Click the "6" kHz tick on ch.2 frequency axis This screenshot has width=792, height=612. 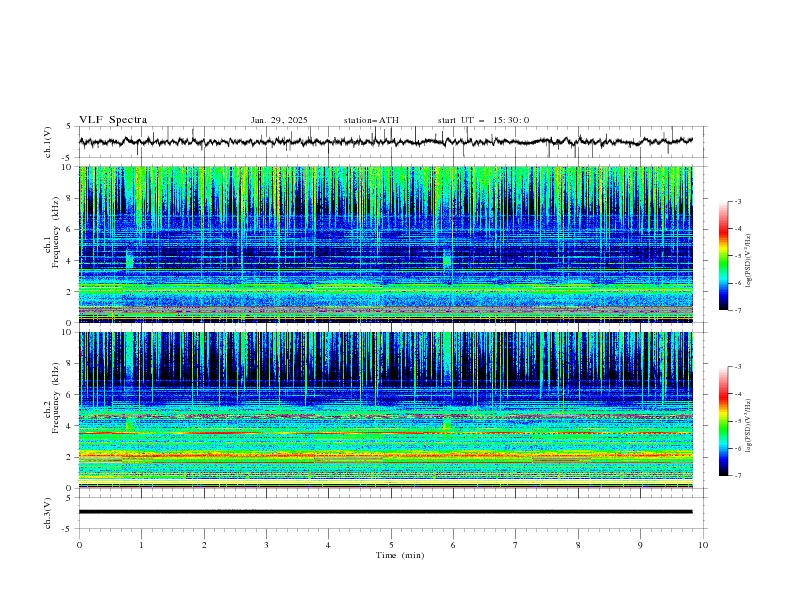[71, 394]
